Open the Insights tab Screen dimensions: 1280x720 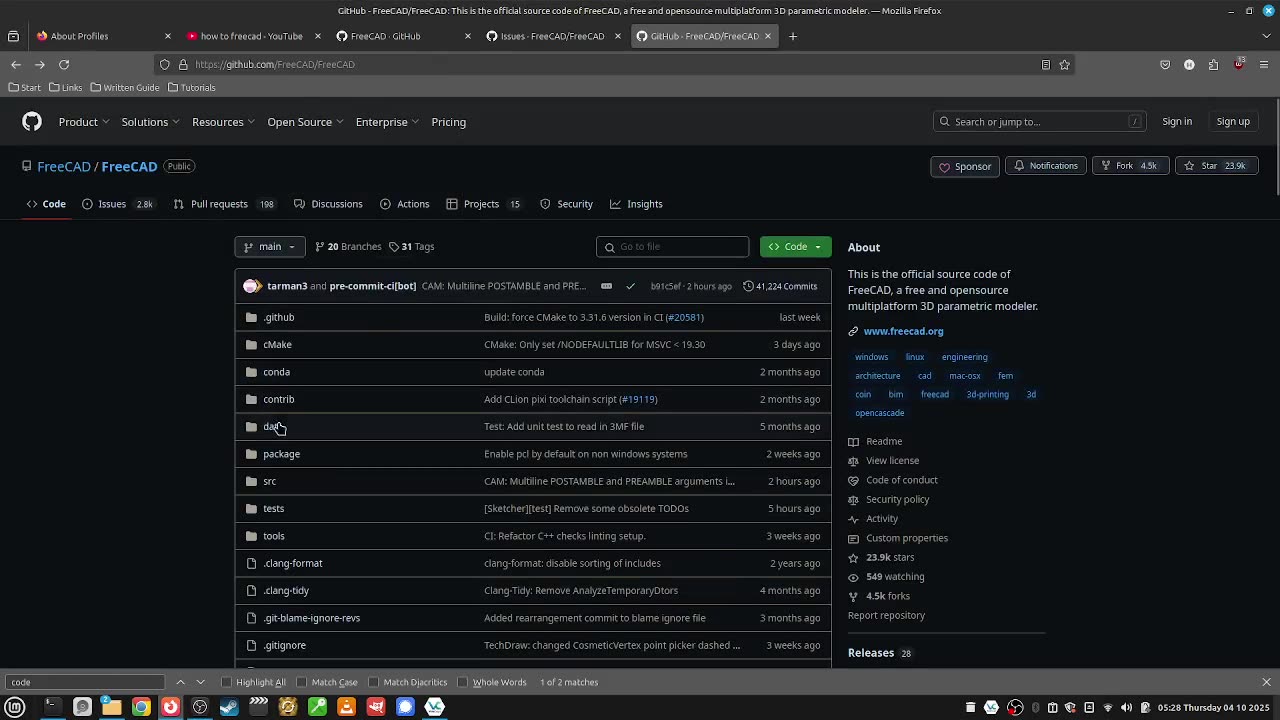[636, 204]
